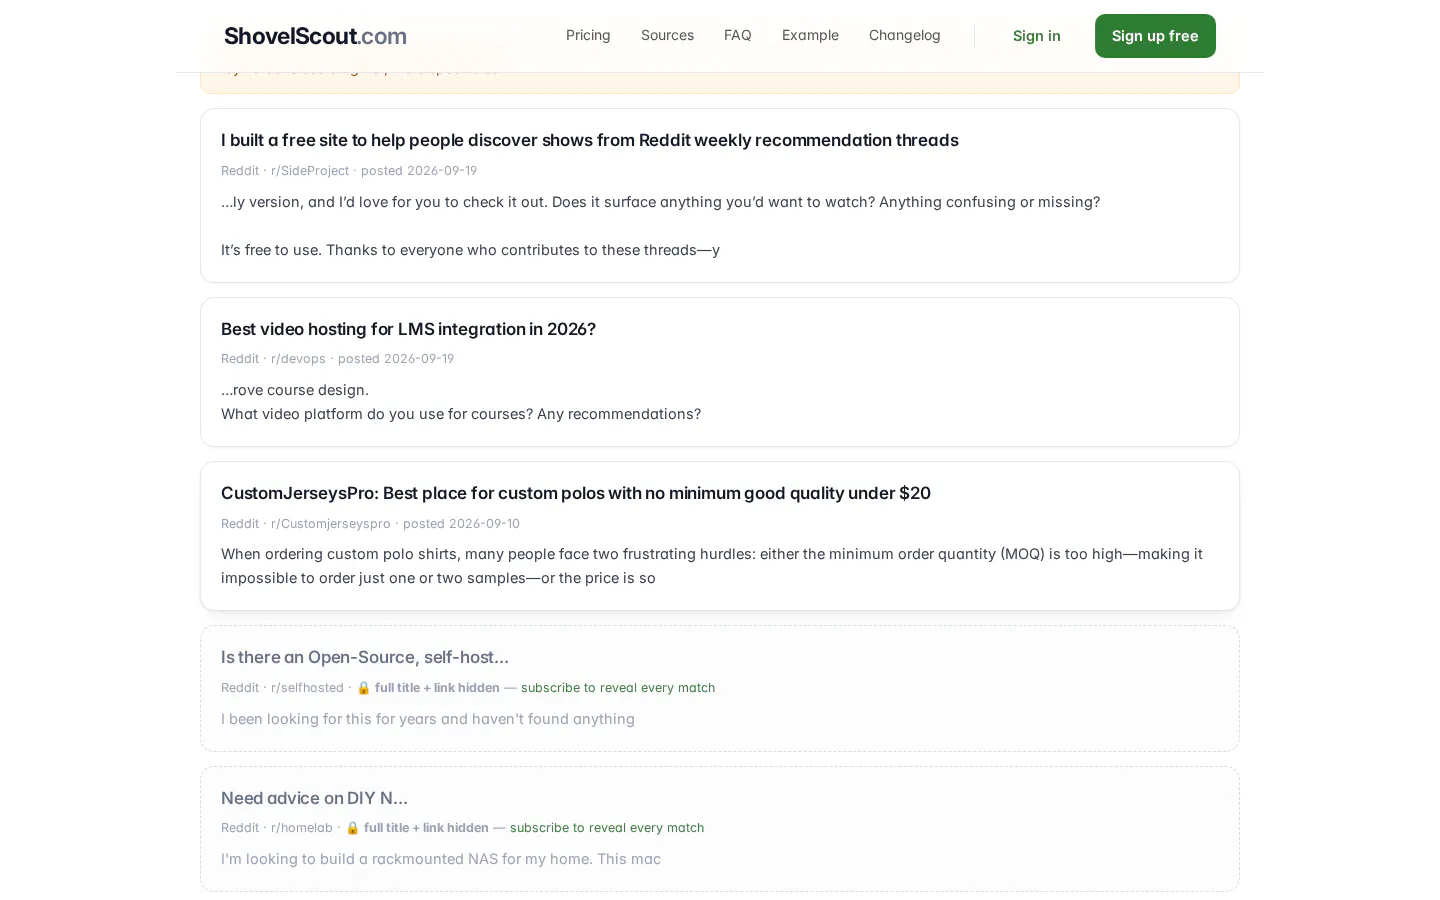Click lock icon on selfhosted post

[364, 688]
